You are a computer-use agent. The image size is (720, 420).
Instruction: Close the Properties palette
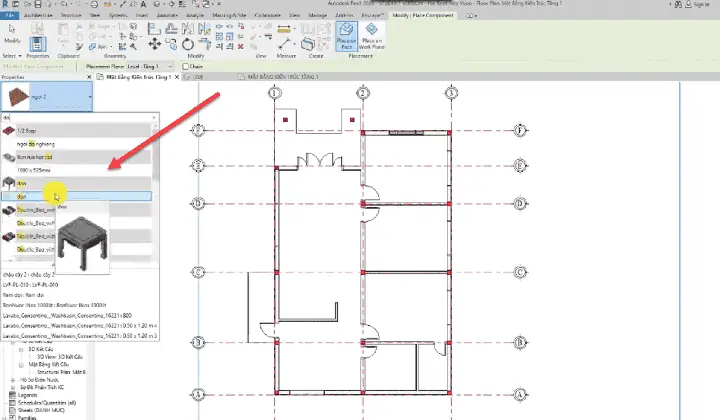click(x=89, y=77)
